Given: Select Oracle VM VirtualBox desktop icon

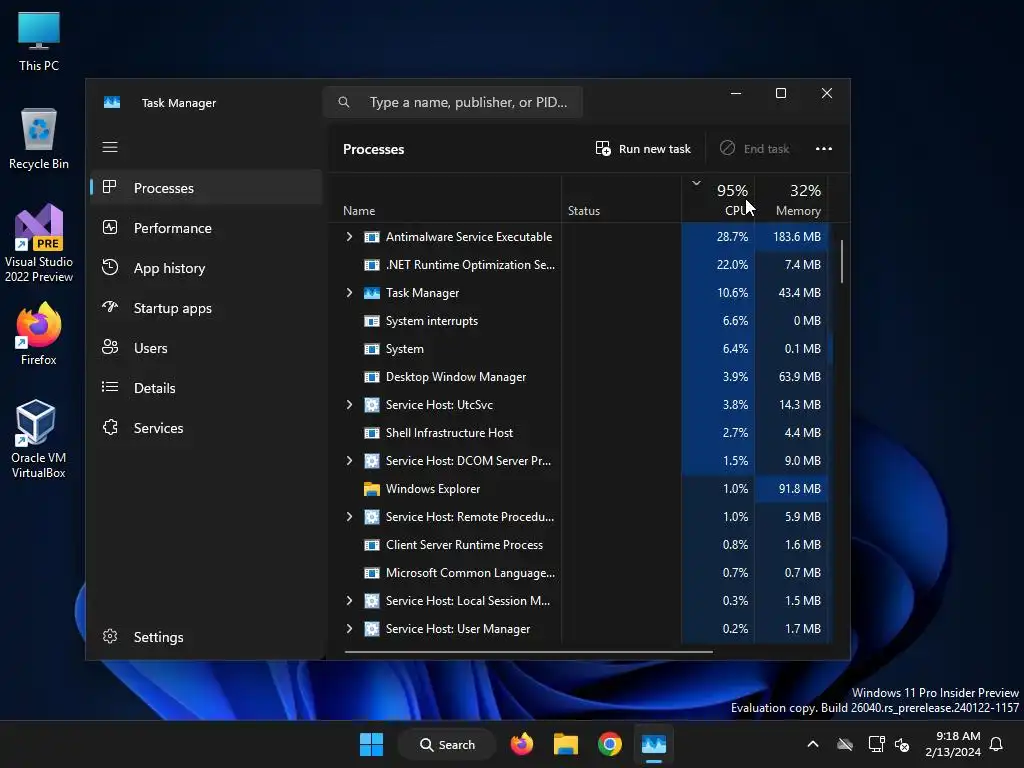Looking at the screenshot, I should (39, 439).
